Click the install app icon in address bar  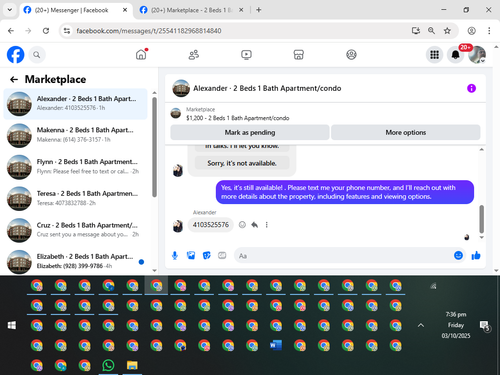416,31
